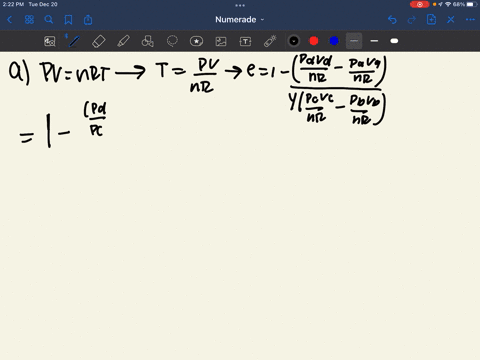Add a new page

tap(431, 20)
